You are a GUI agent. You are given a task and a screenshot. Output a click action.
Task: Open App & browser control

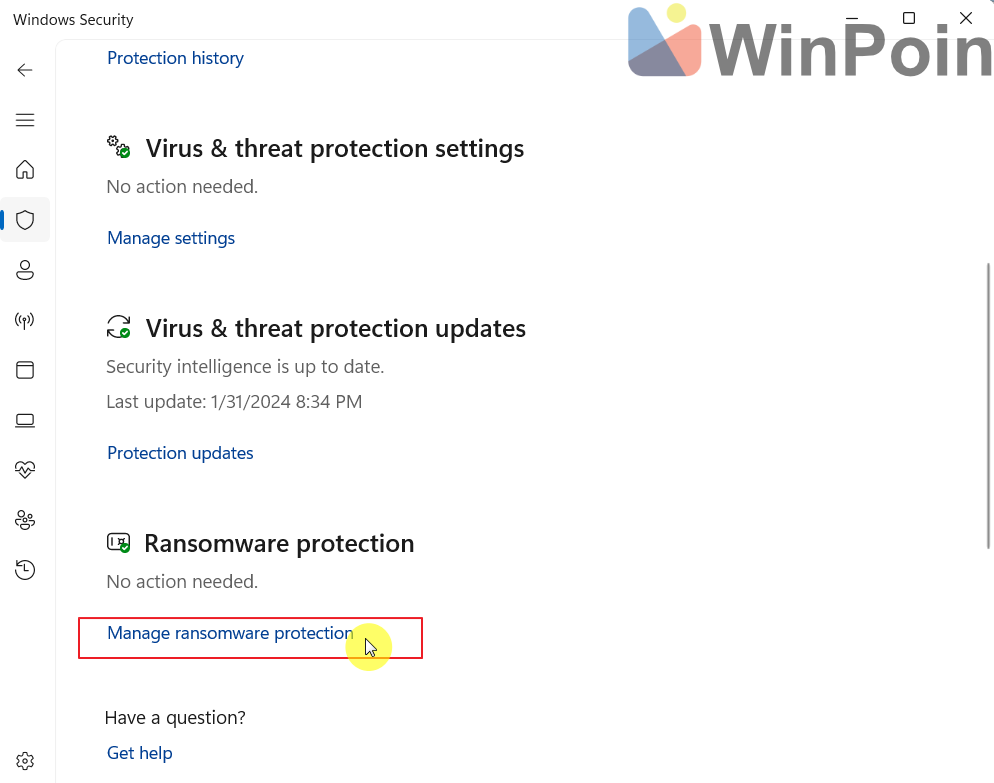[x=25, y=370]
